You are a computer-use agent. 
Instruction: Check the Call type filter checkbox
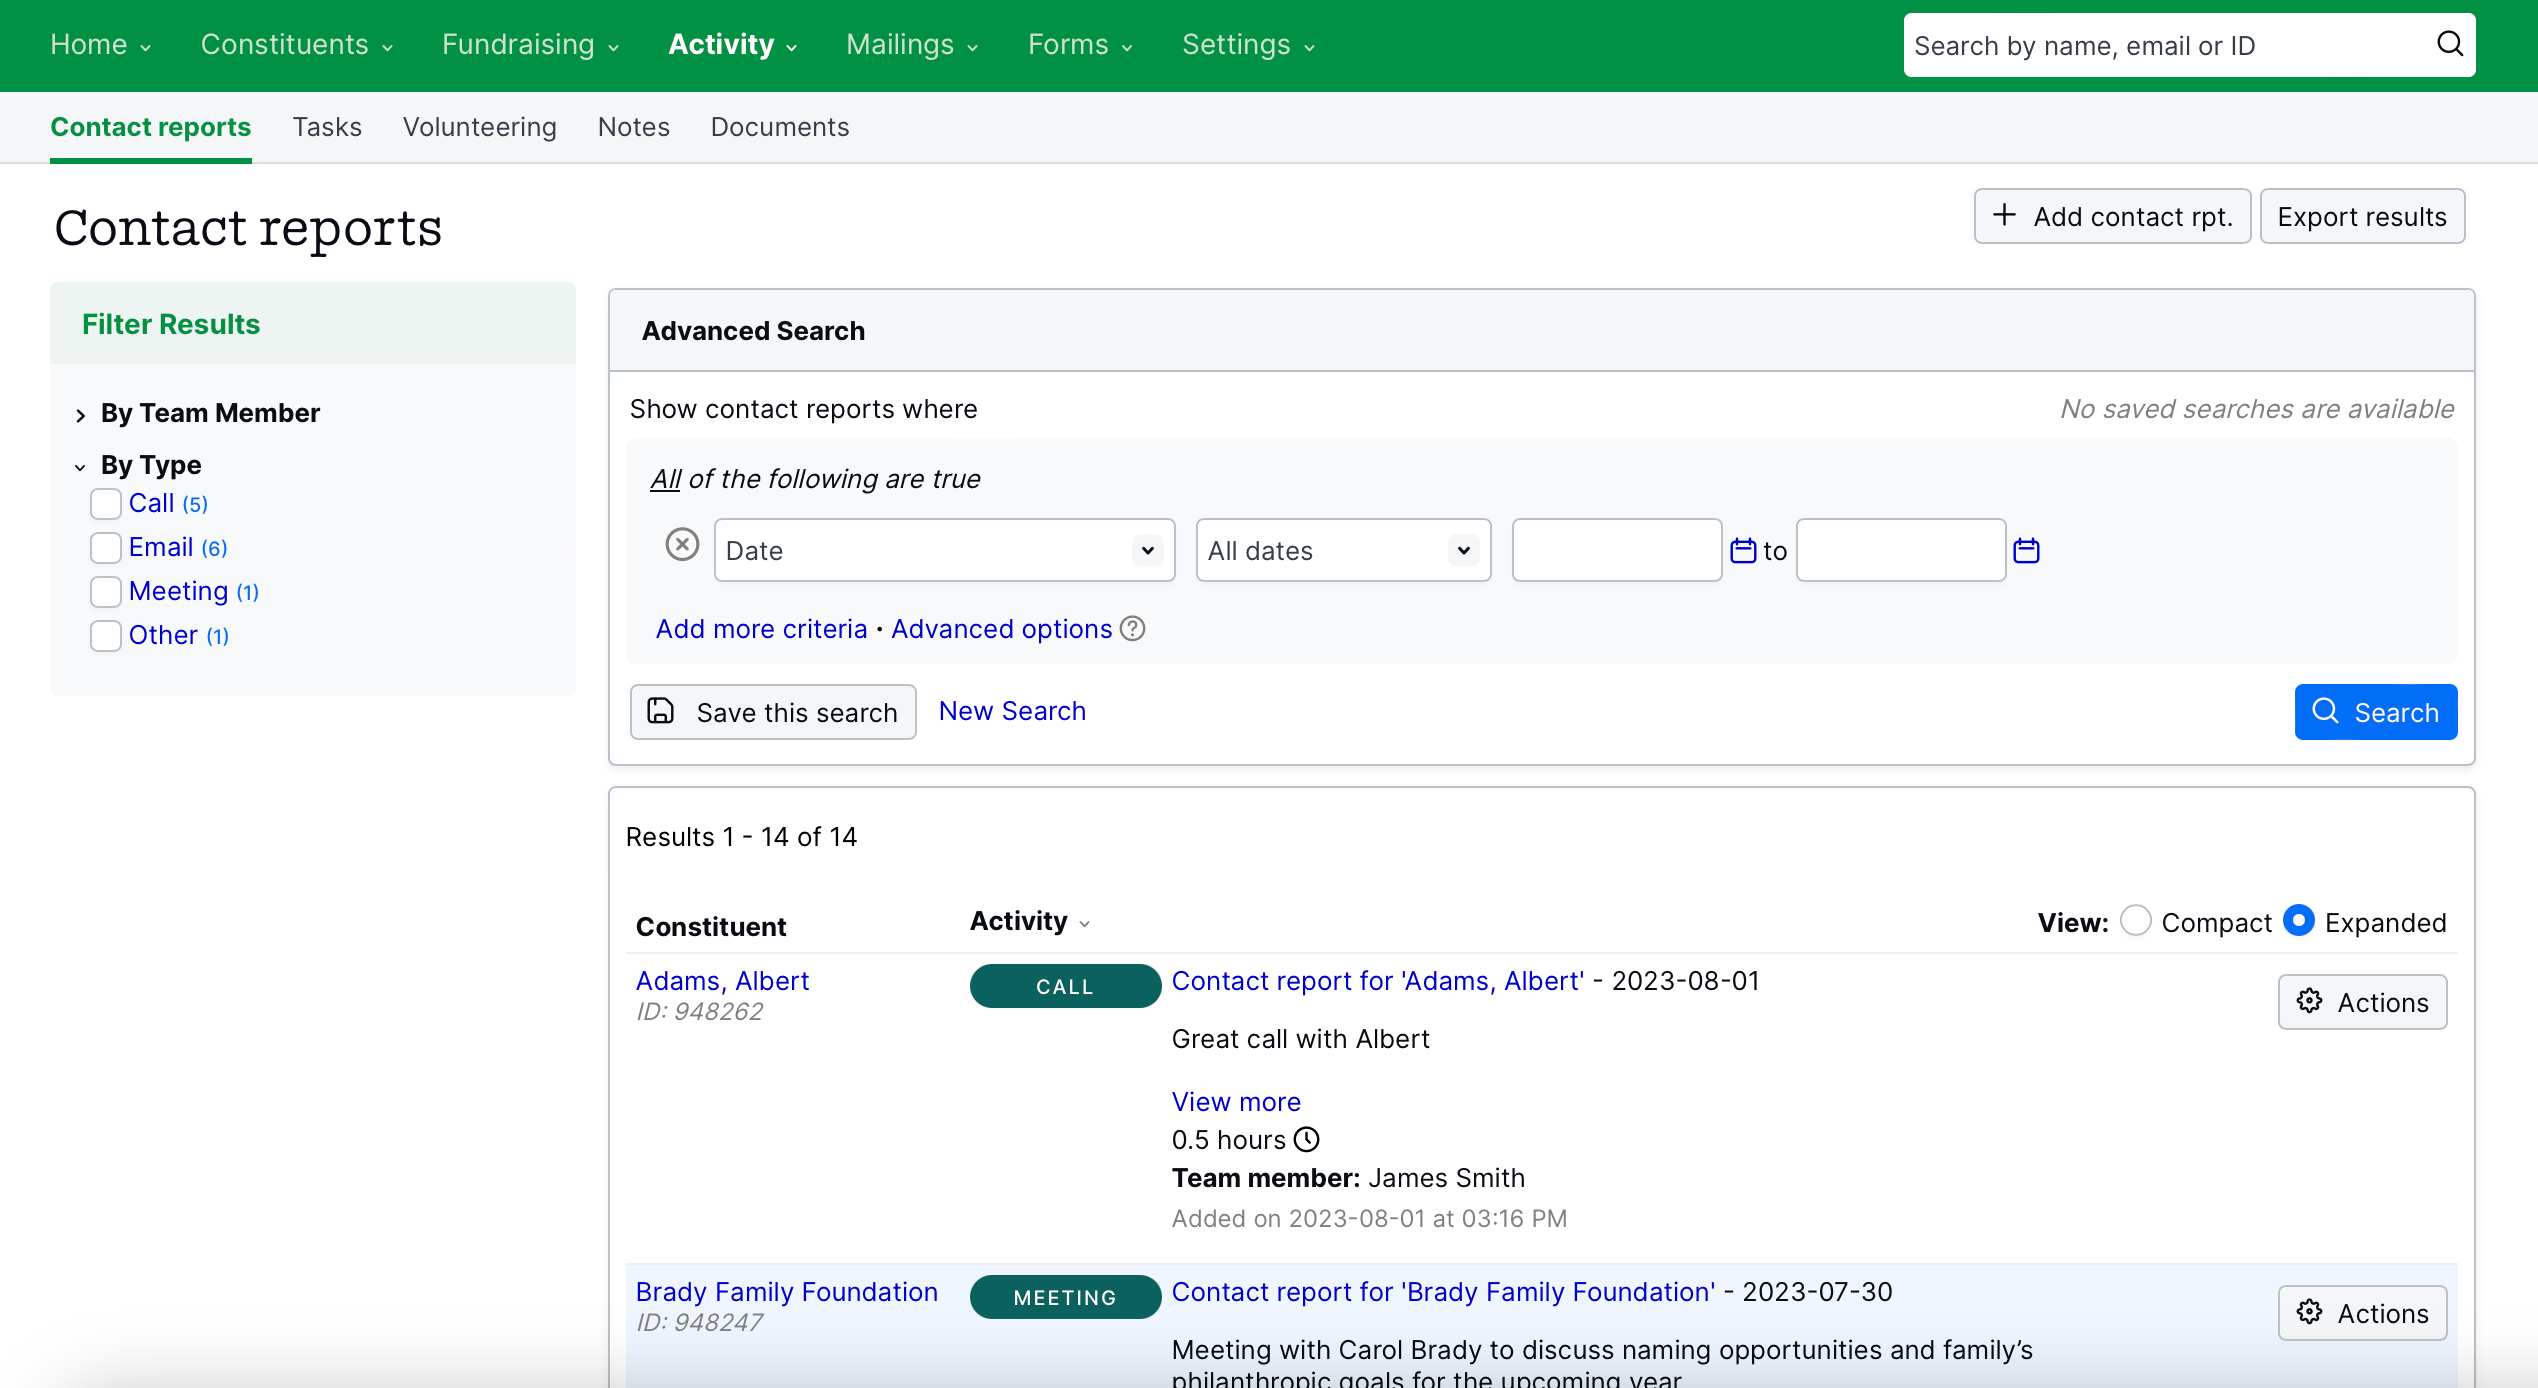[x=106, y=503]
